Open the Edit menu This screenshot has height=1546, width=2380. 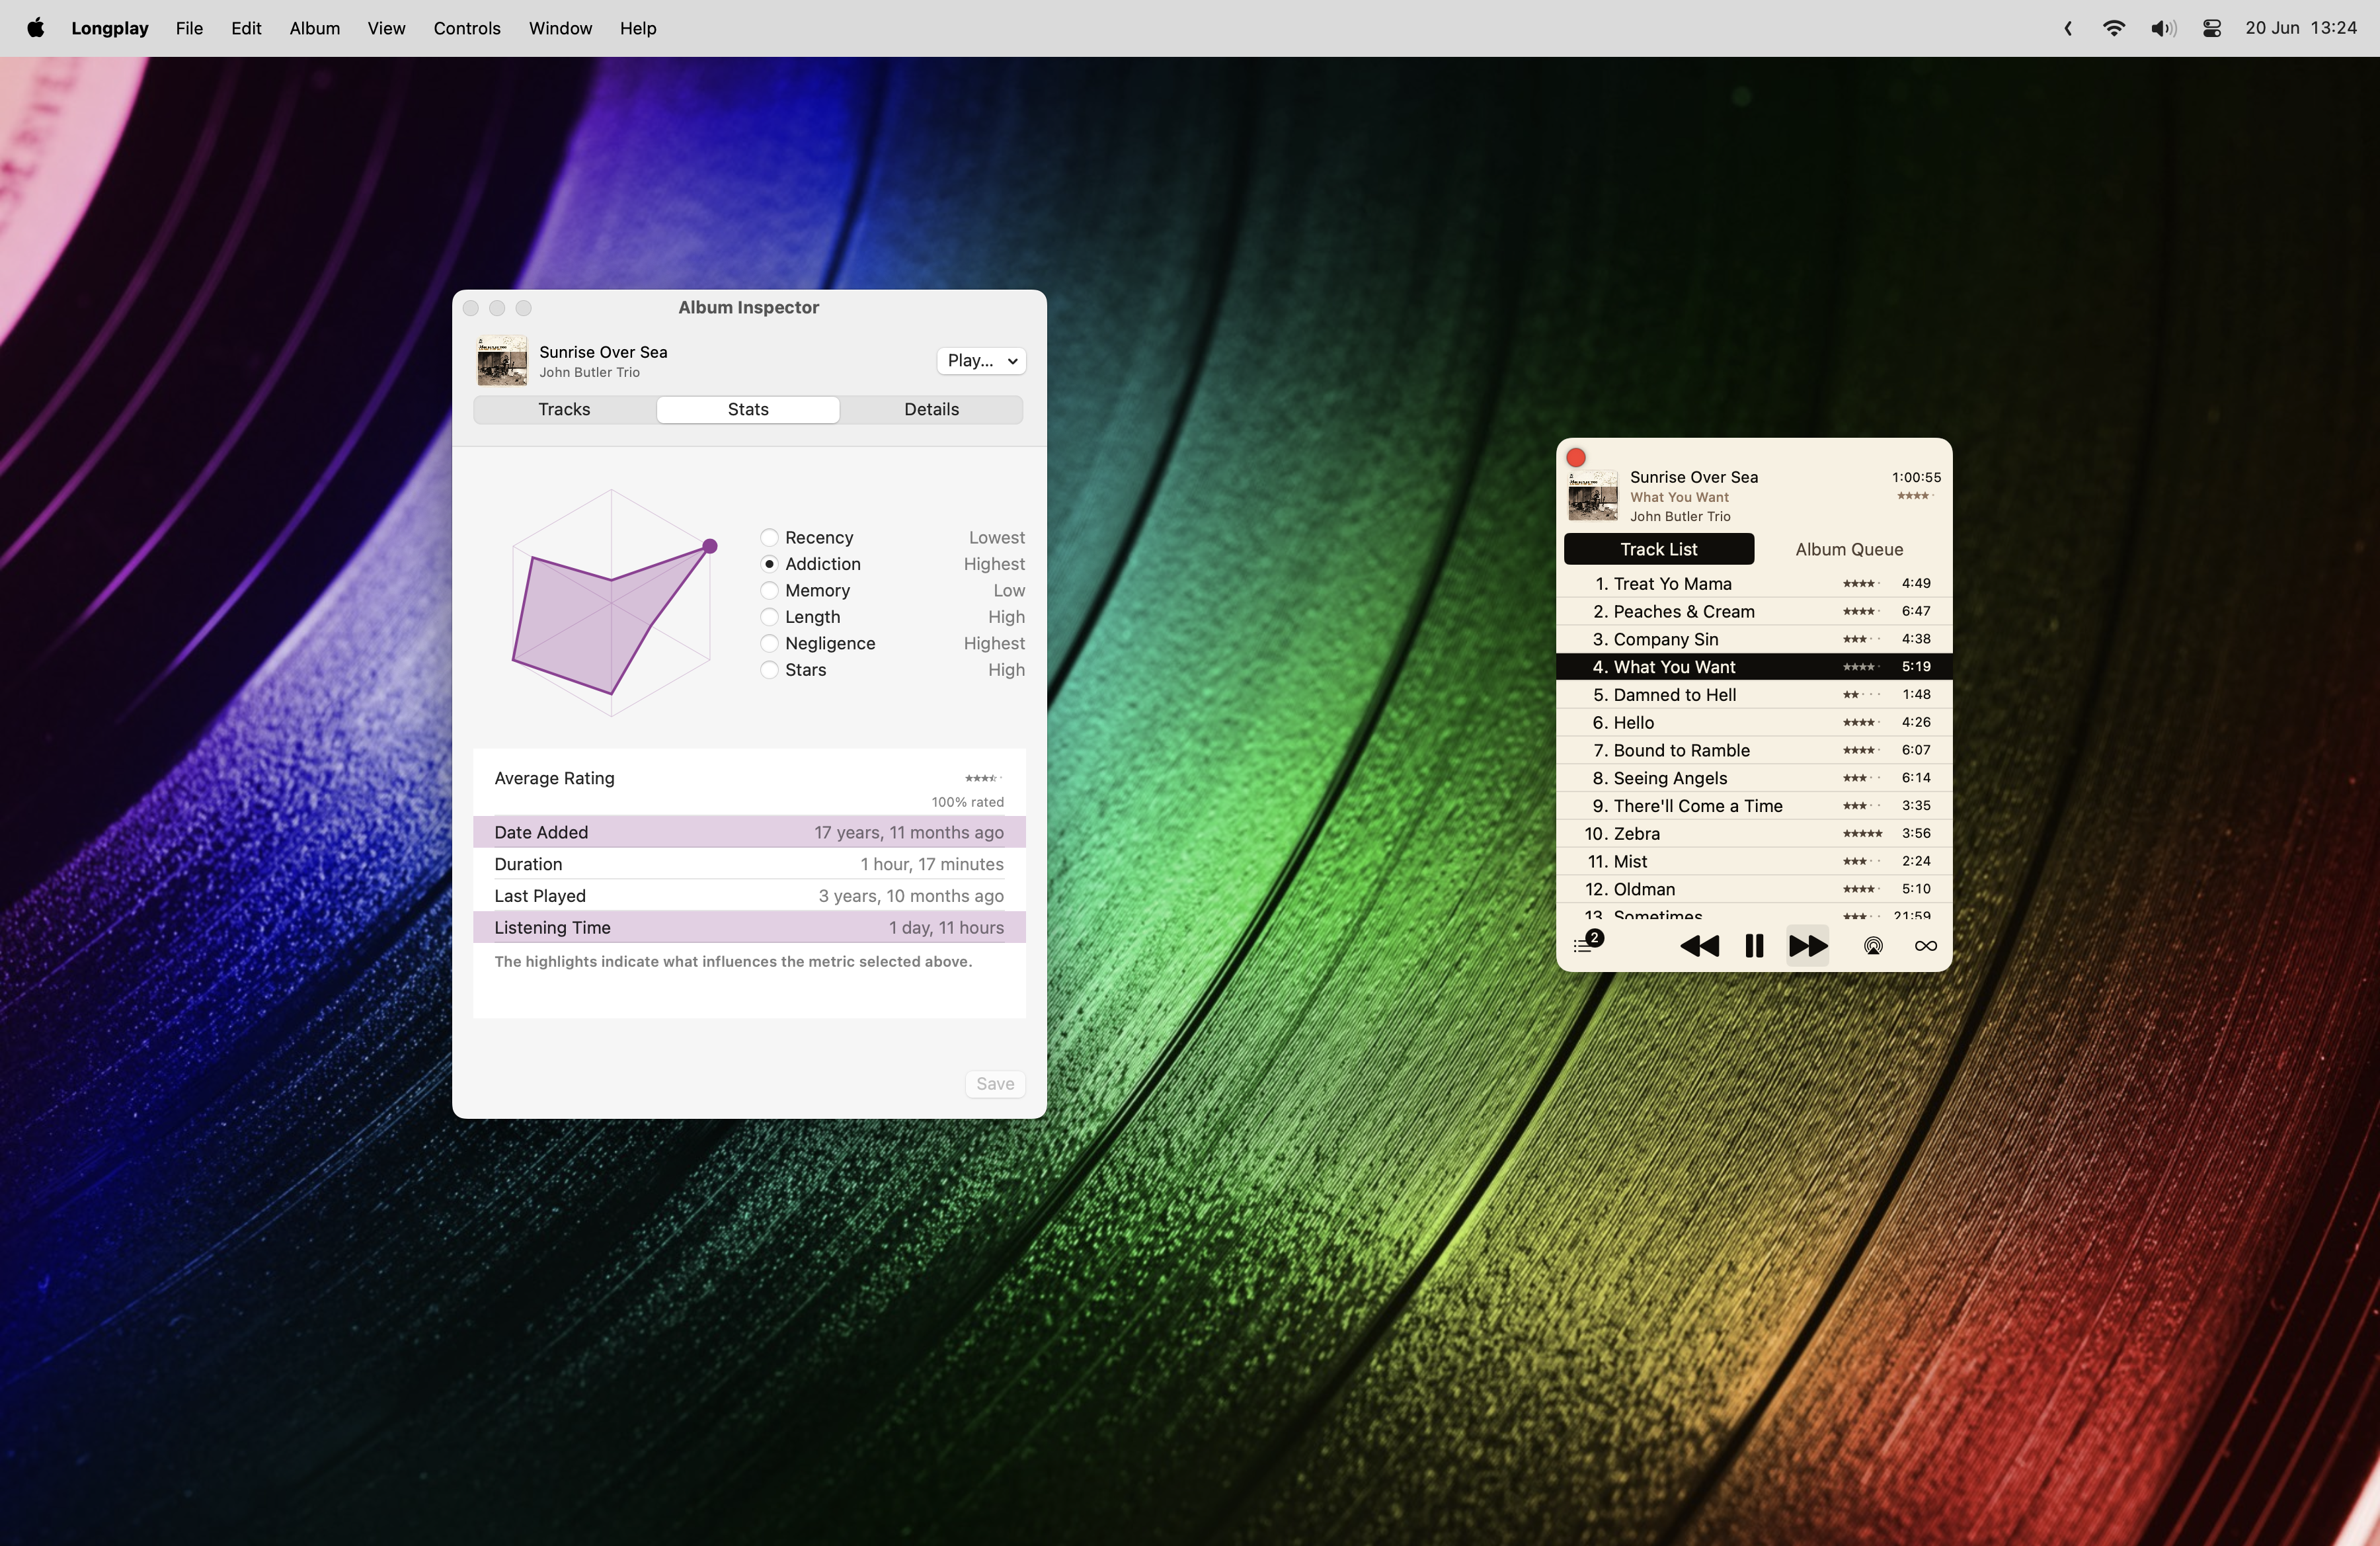tap(246, 28)
